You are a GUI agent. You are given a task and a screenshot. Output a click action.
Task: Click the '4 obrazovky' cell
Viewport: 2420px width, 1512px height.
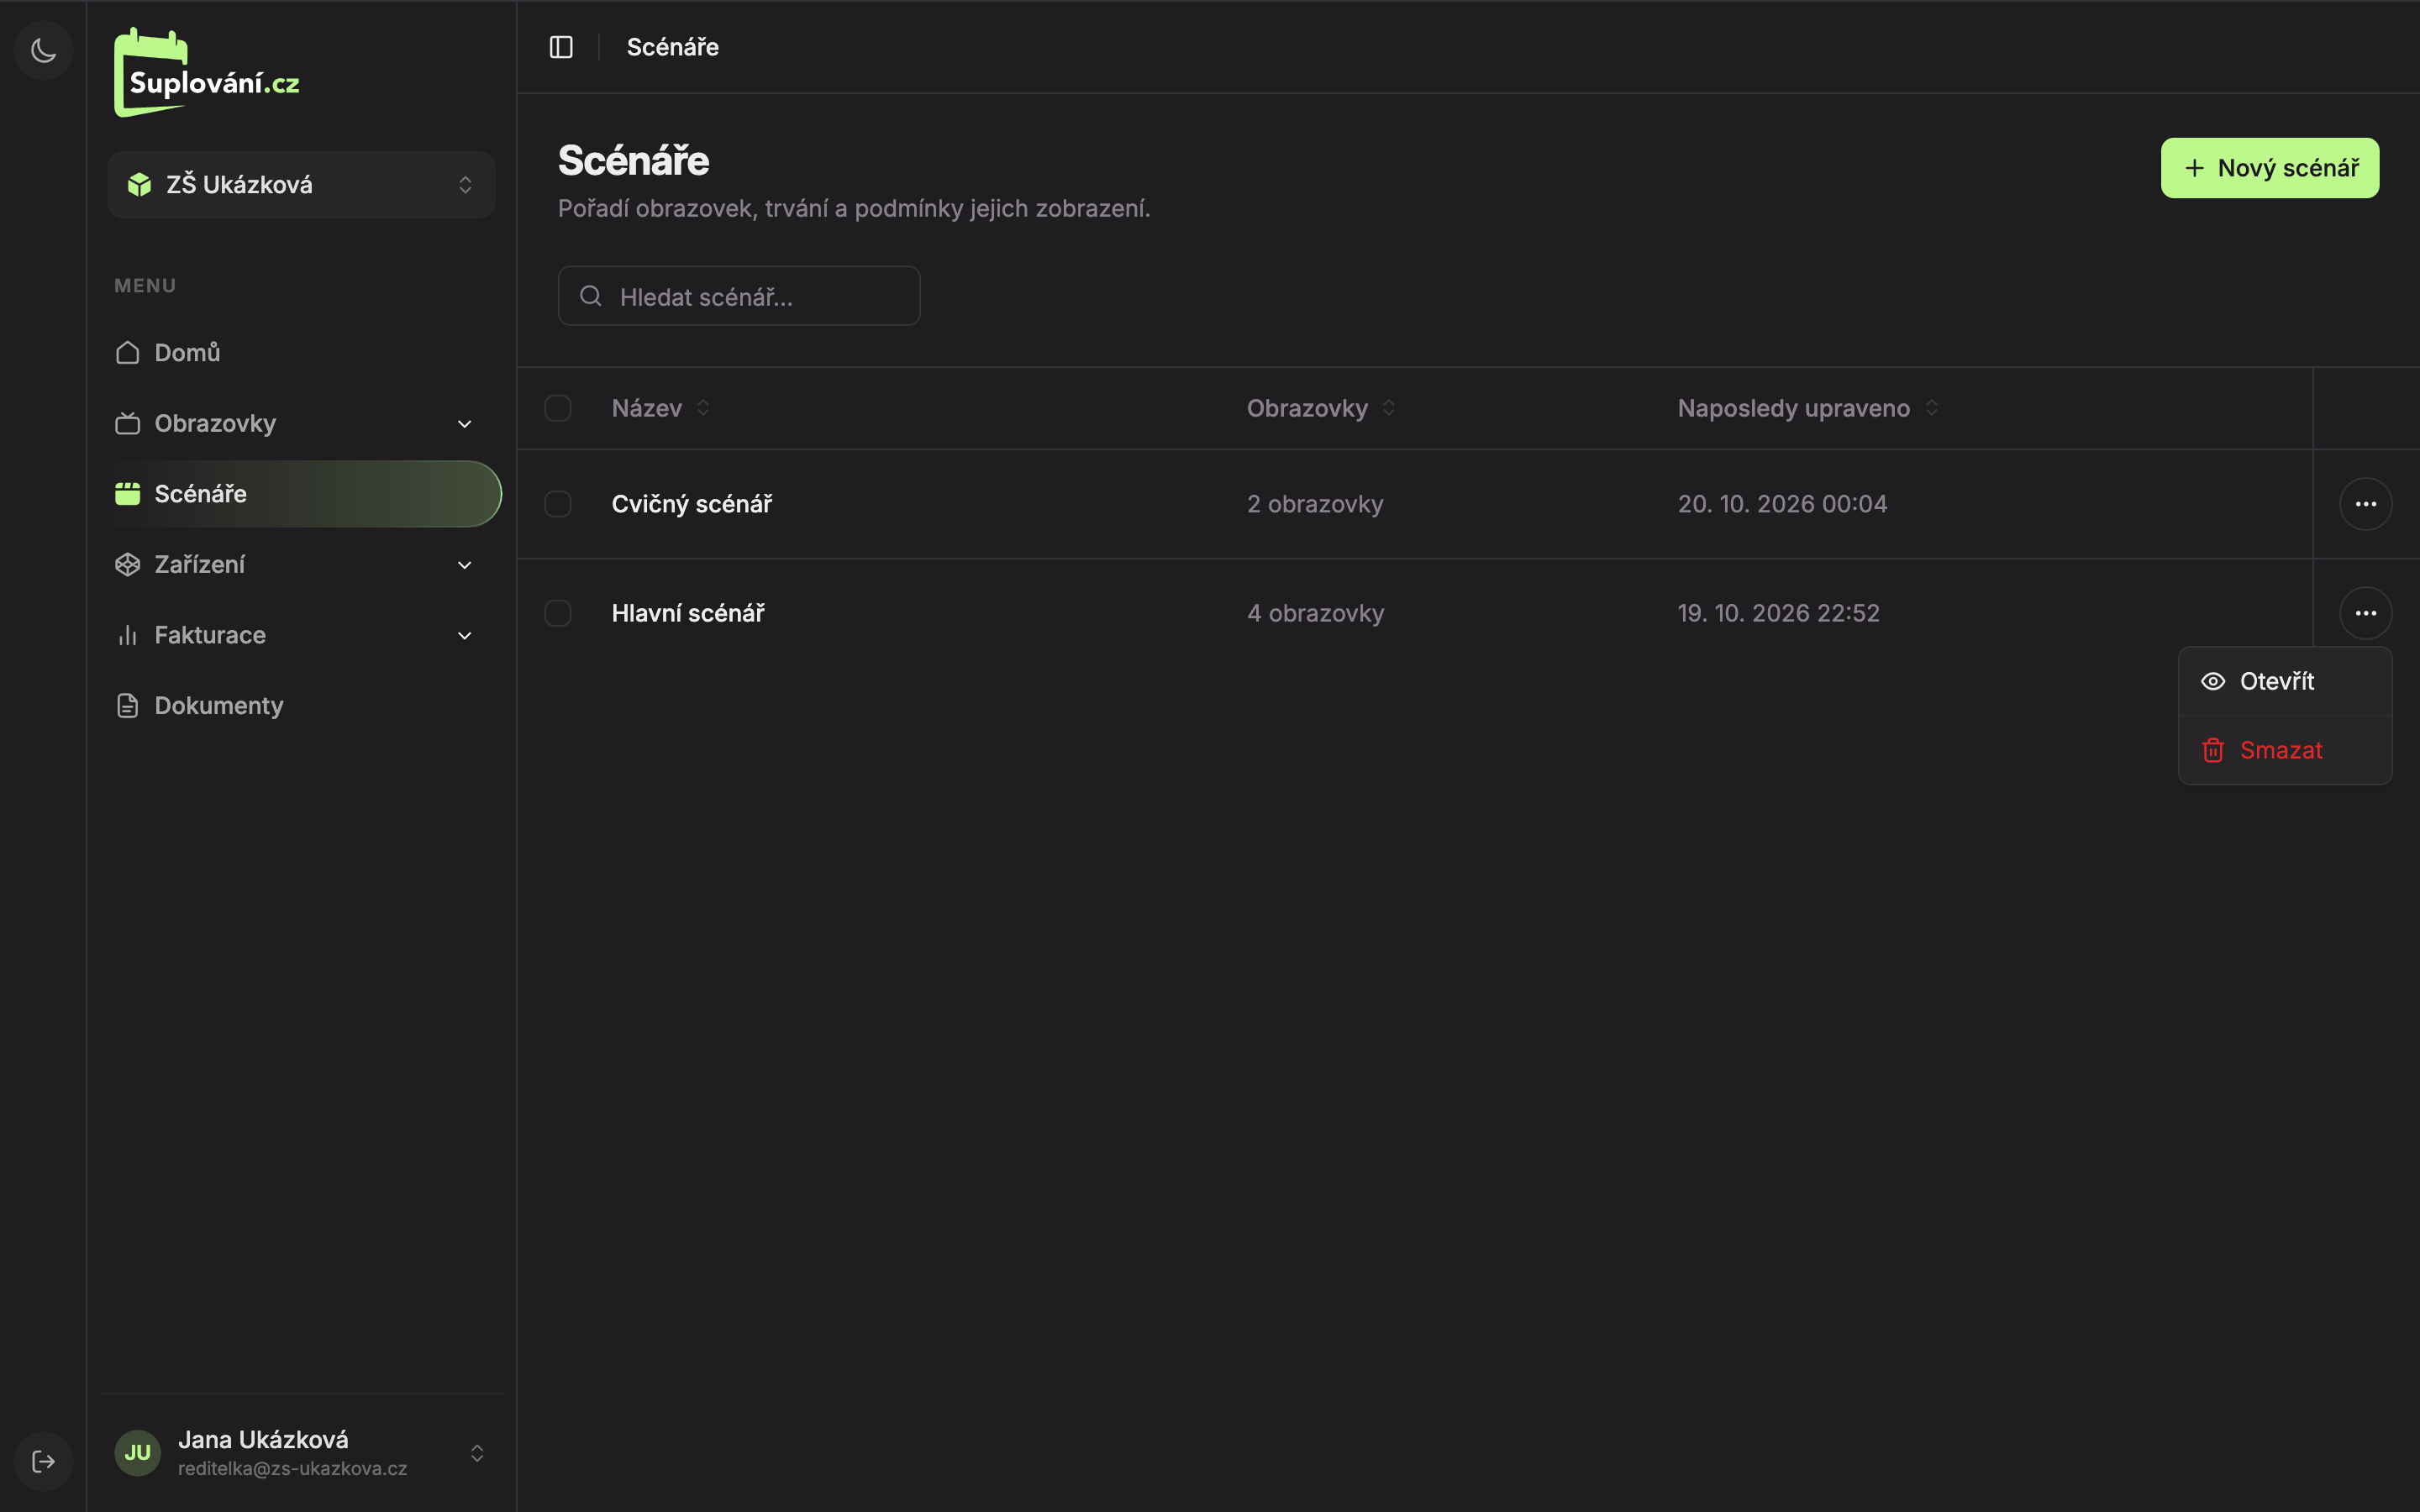(x=1315, y=613)
